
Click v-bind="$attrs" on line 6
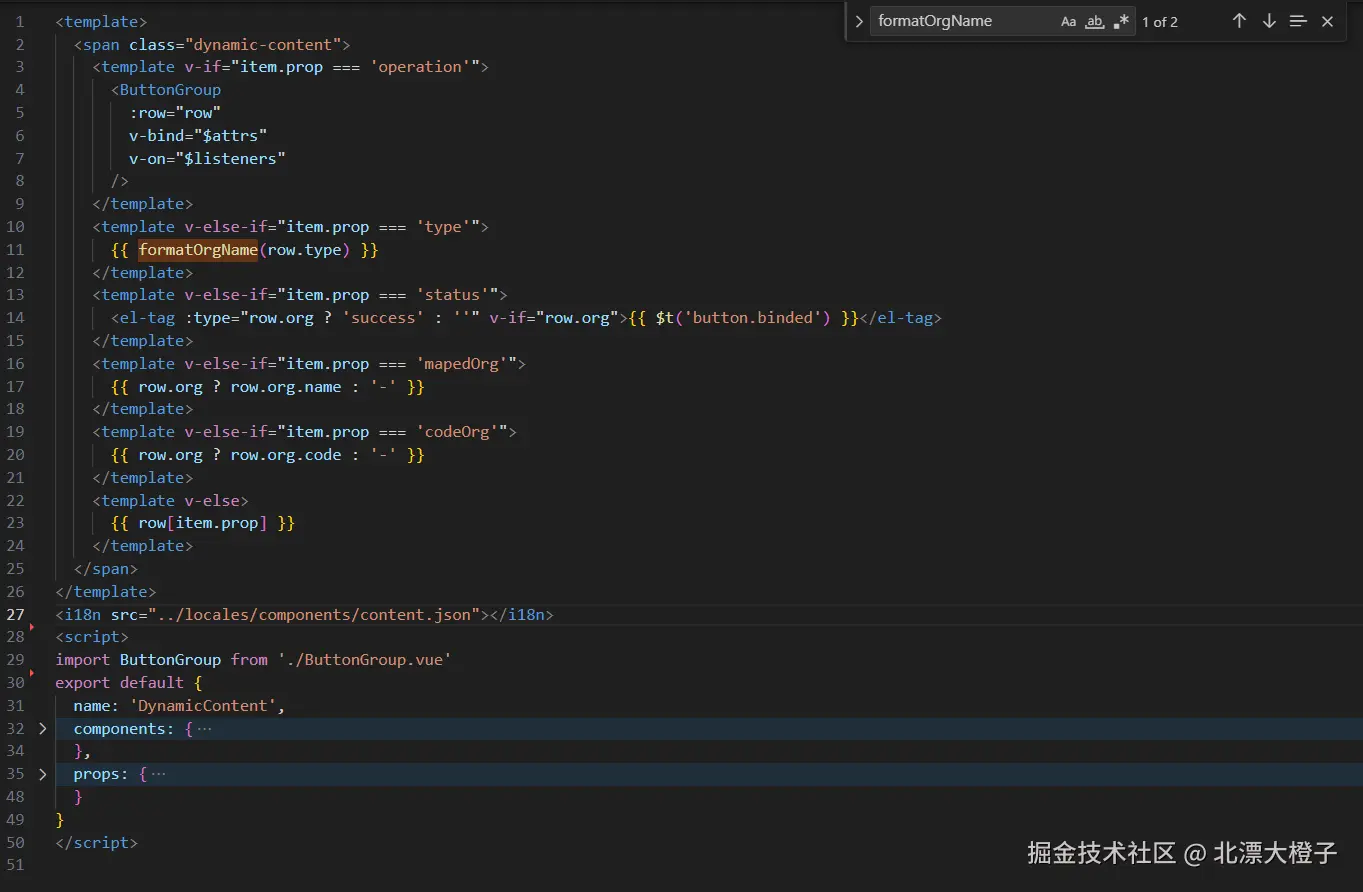click(198, 135)
